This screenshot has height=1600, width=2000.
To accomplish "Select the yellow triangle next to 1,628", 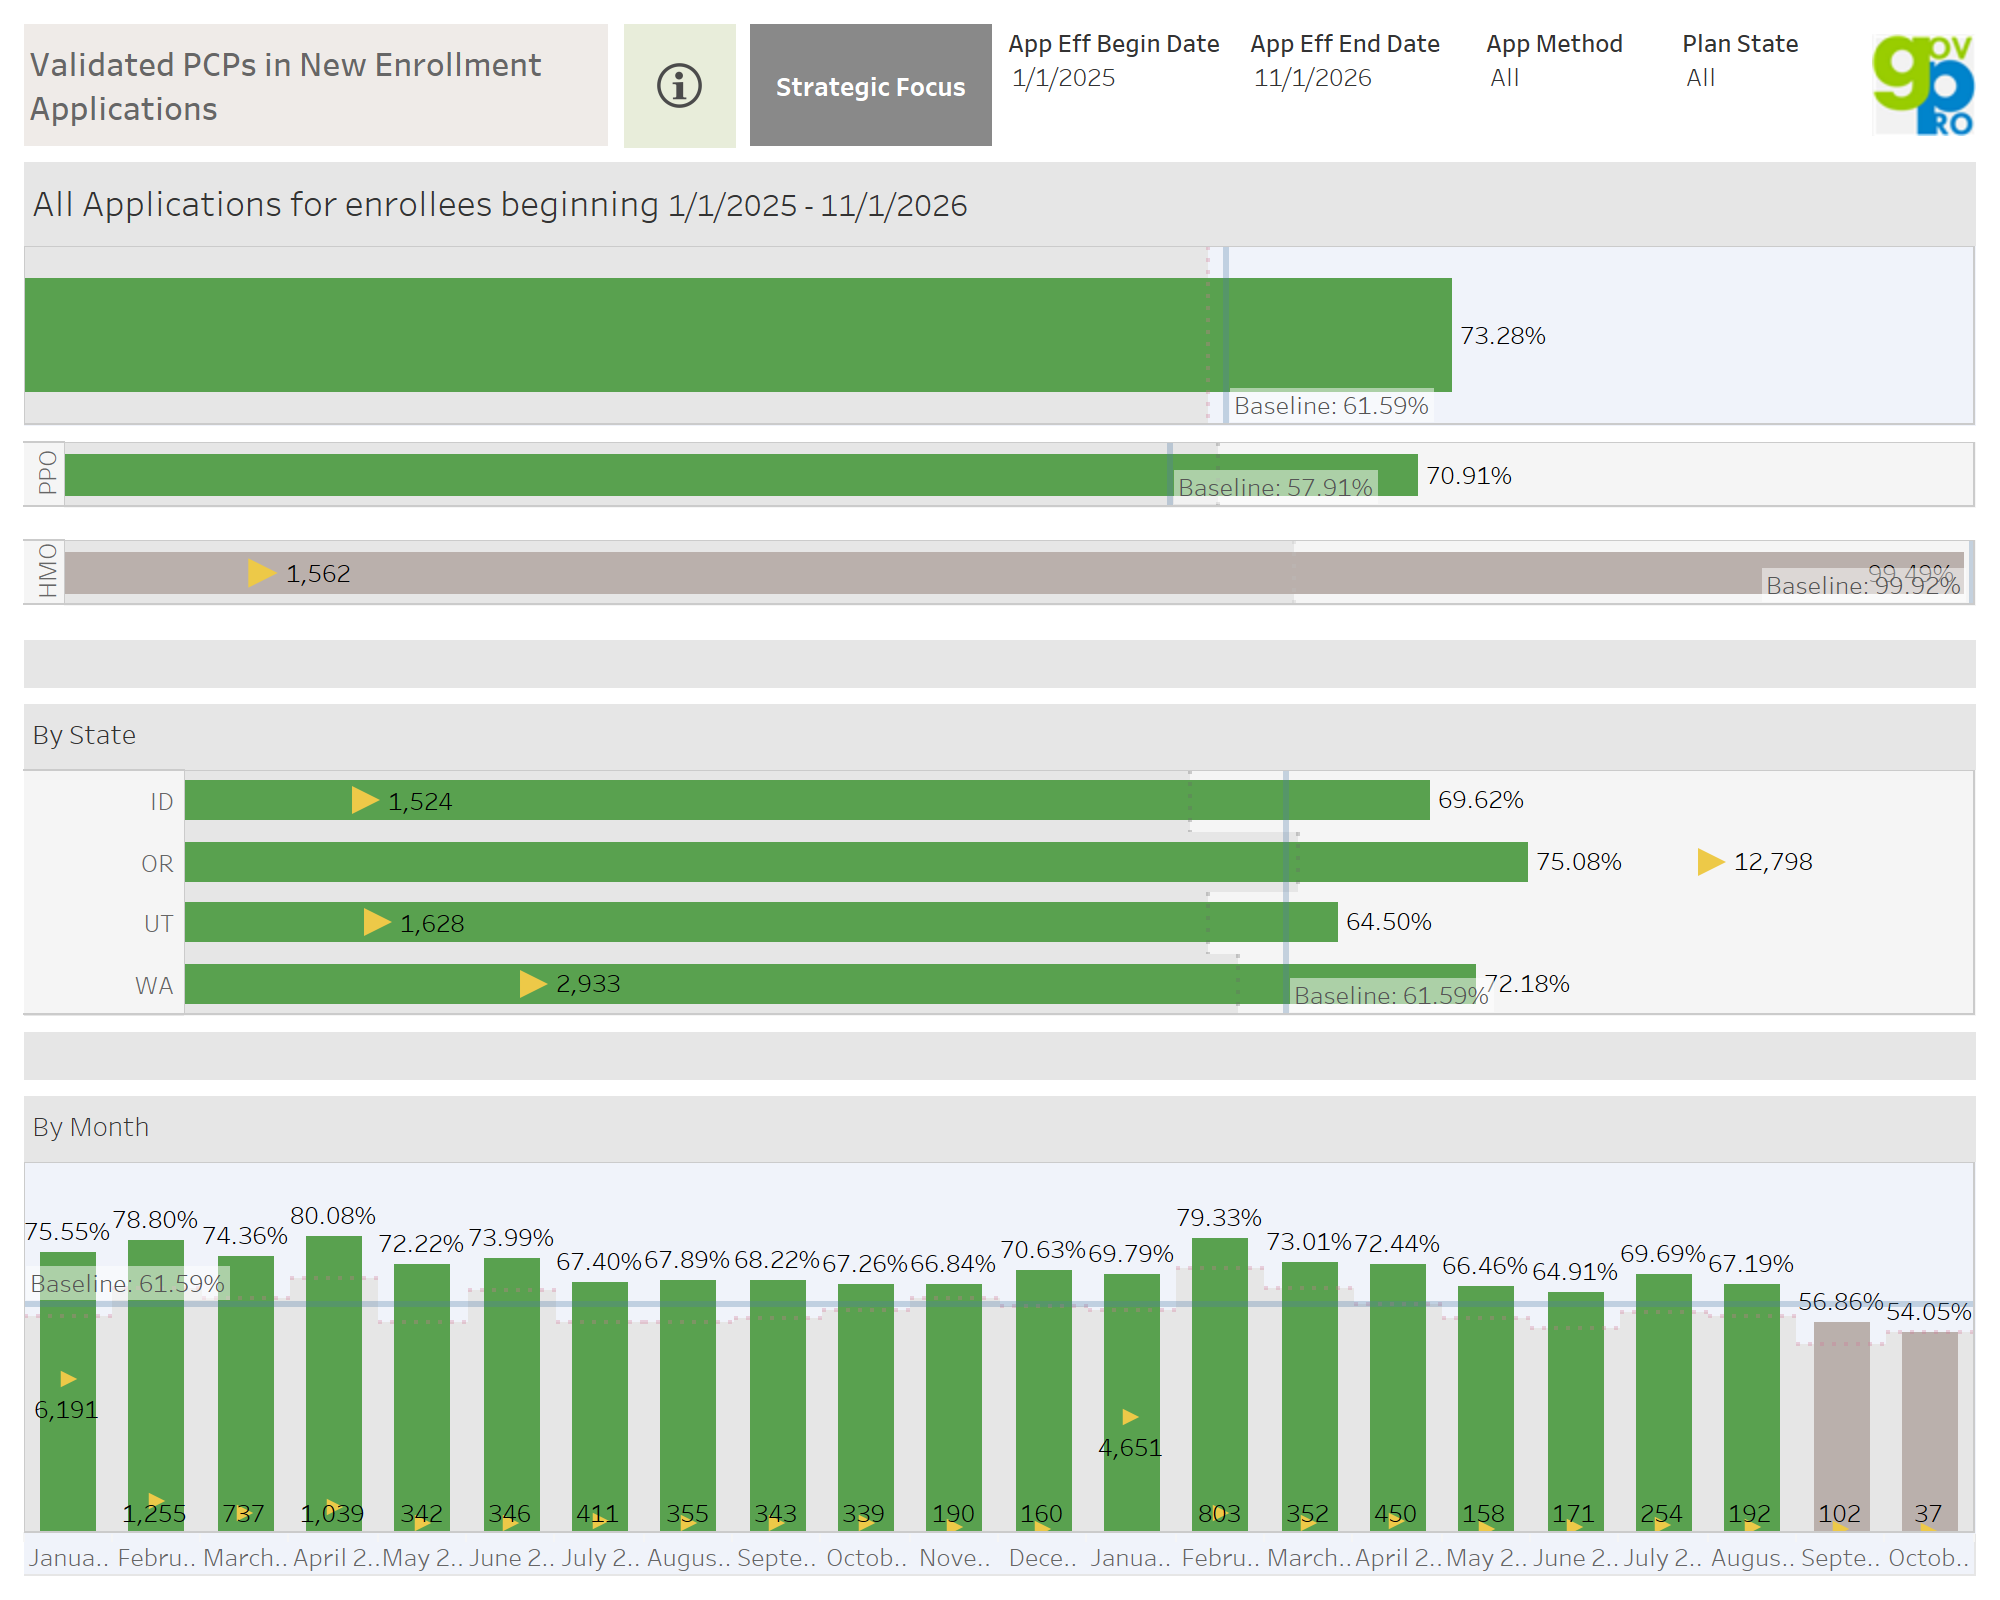I will pyautogui.click(x=377, y=922).
